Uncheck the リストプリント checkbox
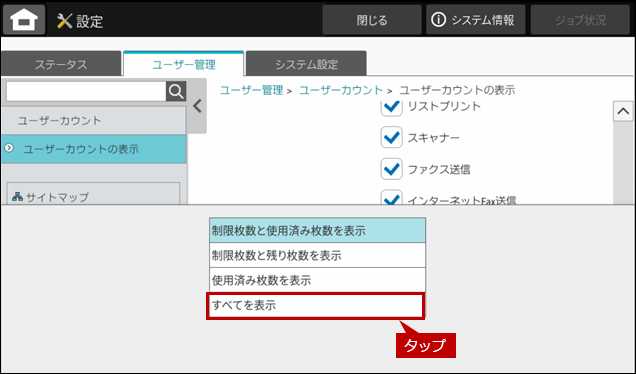This screenshot has height=374, width=636. [x=391, y=107]
